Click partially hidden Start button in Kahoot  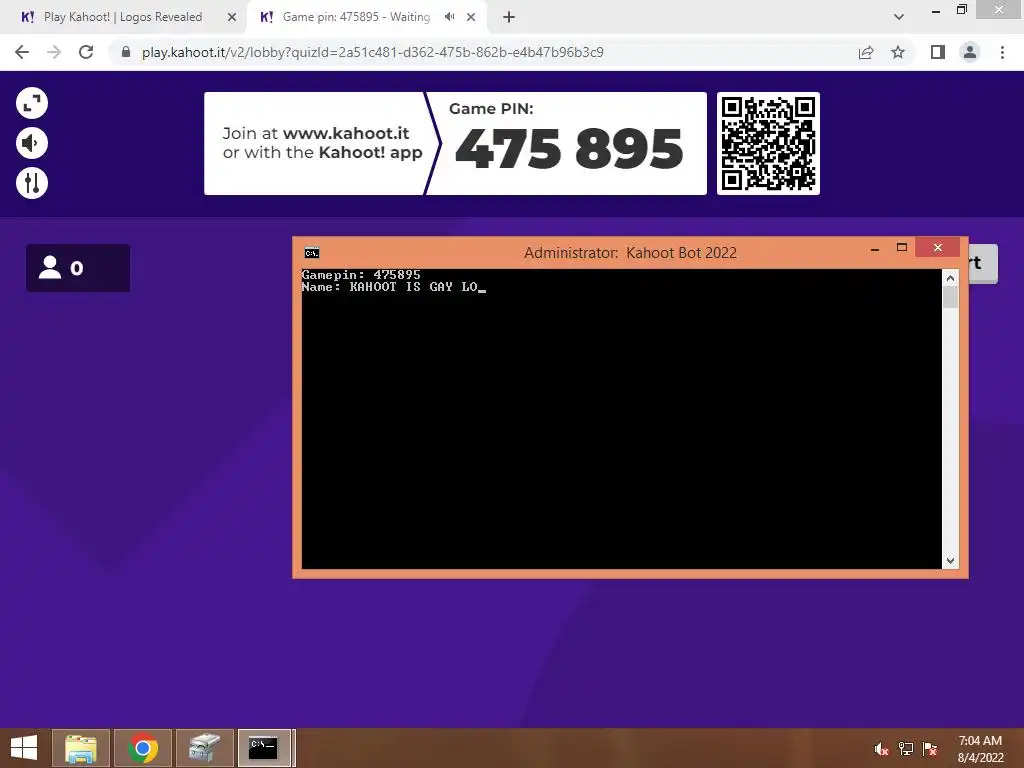pos(983,263)
